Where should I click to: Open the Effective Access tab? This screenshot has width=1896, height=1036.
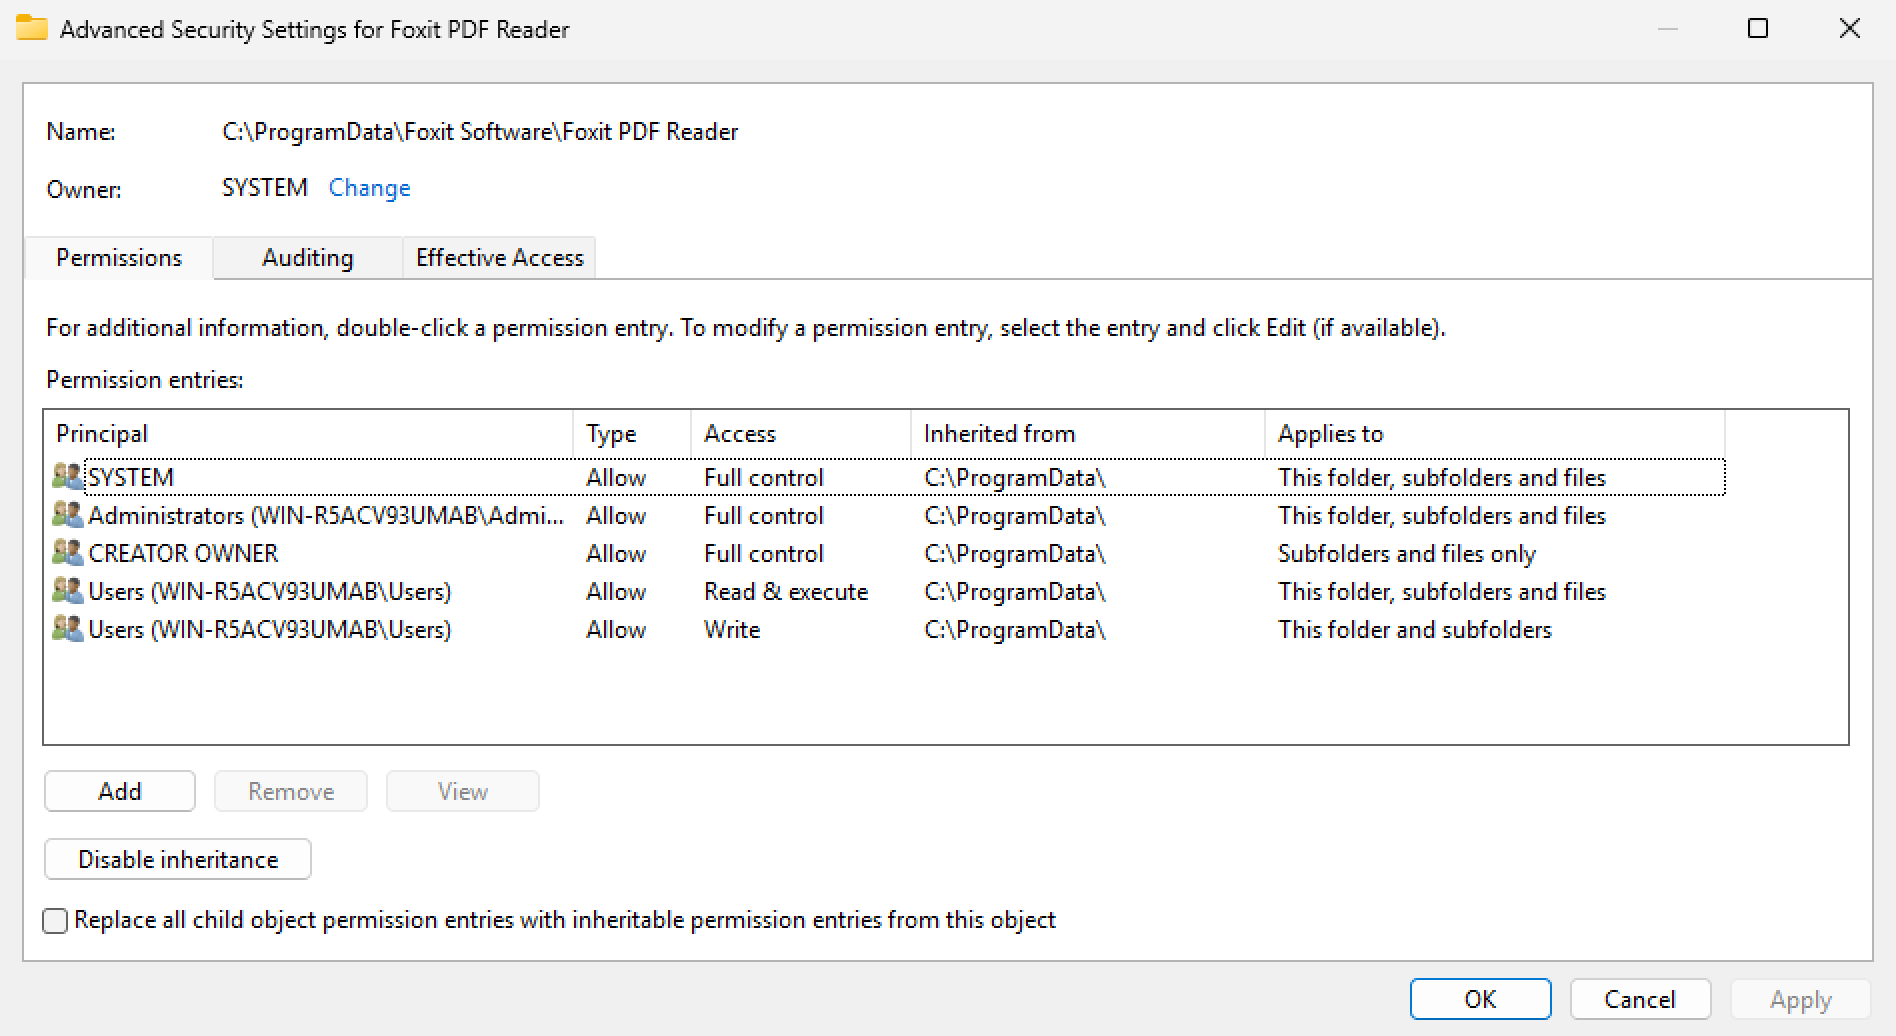tap(499, 258)
